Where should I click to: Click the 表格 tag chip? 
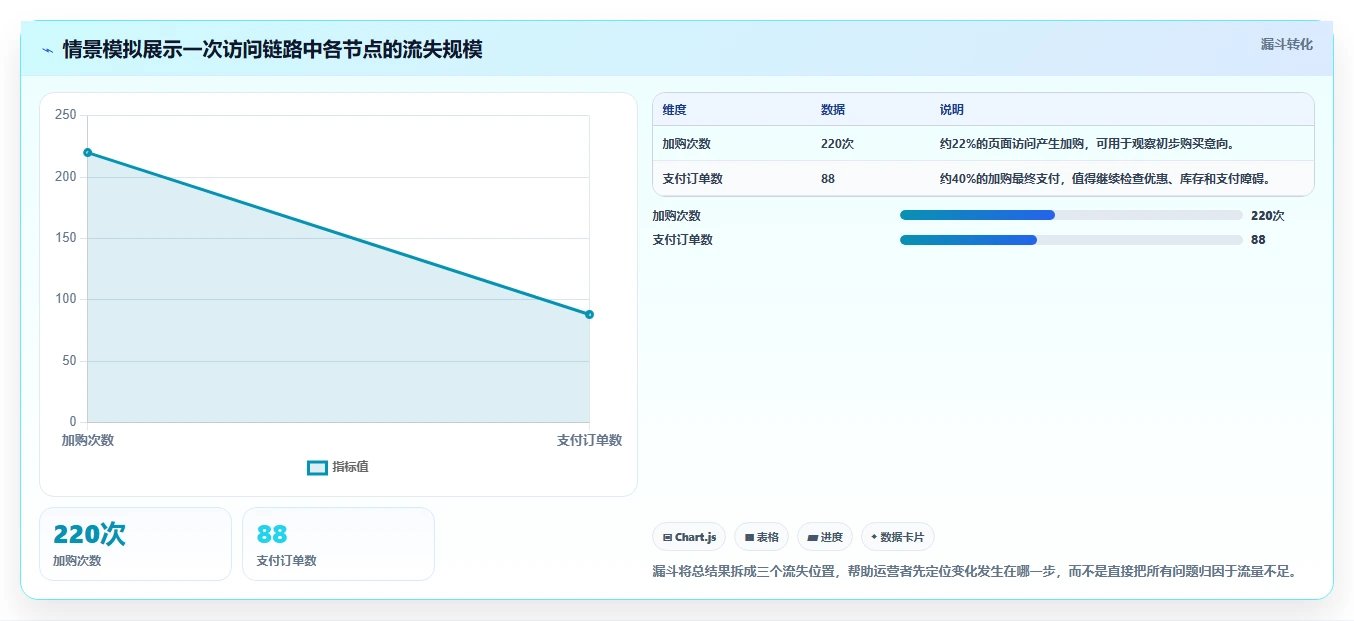(761, 537)
